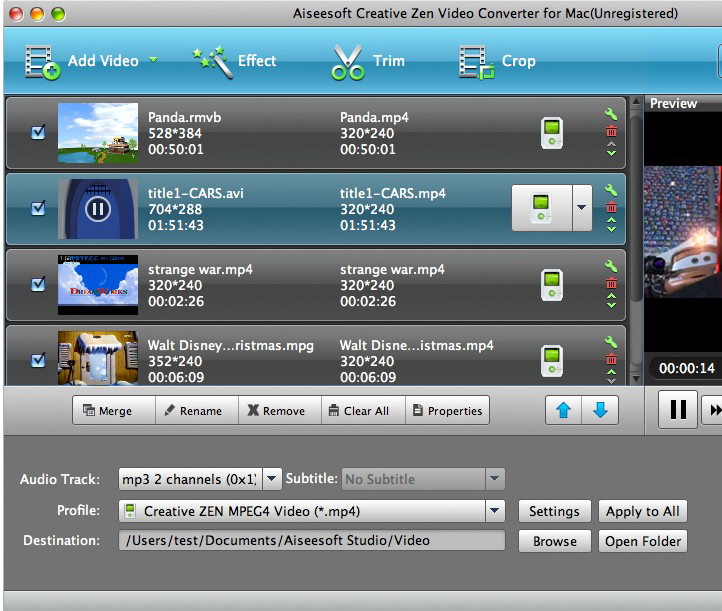Click the paused title1-CARS.avi thumbnail
Screen dimensions: 722x611
click(x=98, y=209)
